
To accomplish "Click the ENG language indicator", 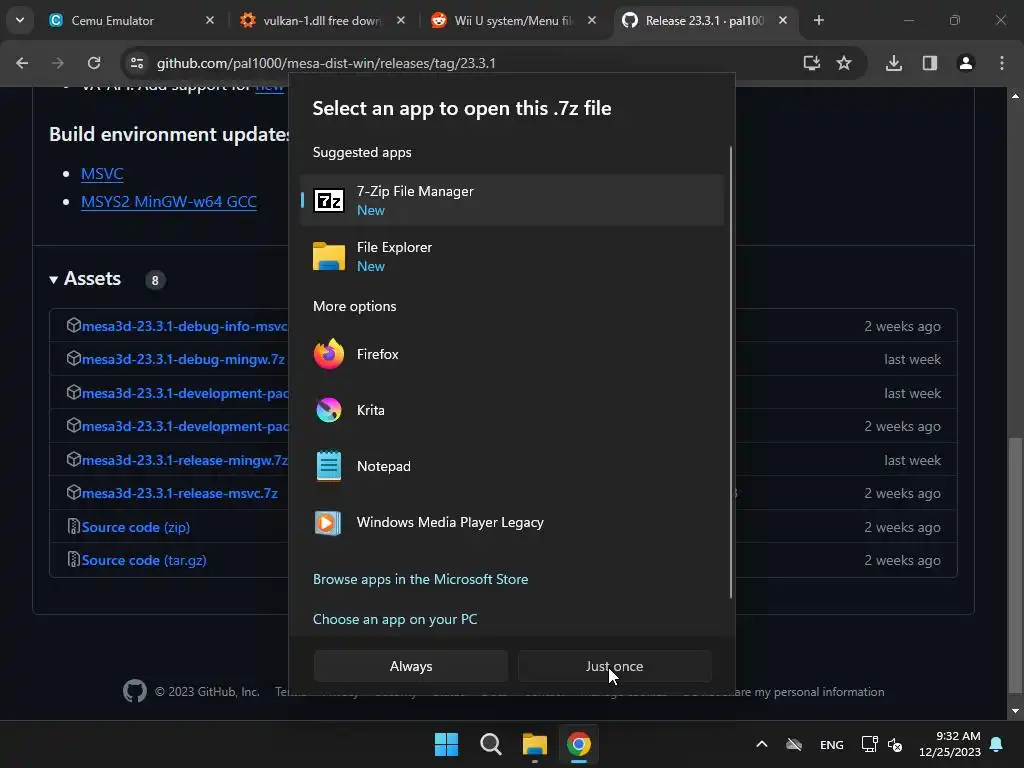I will [831, 744].
